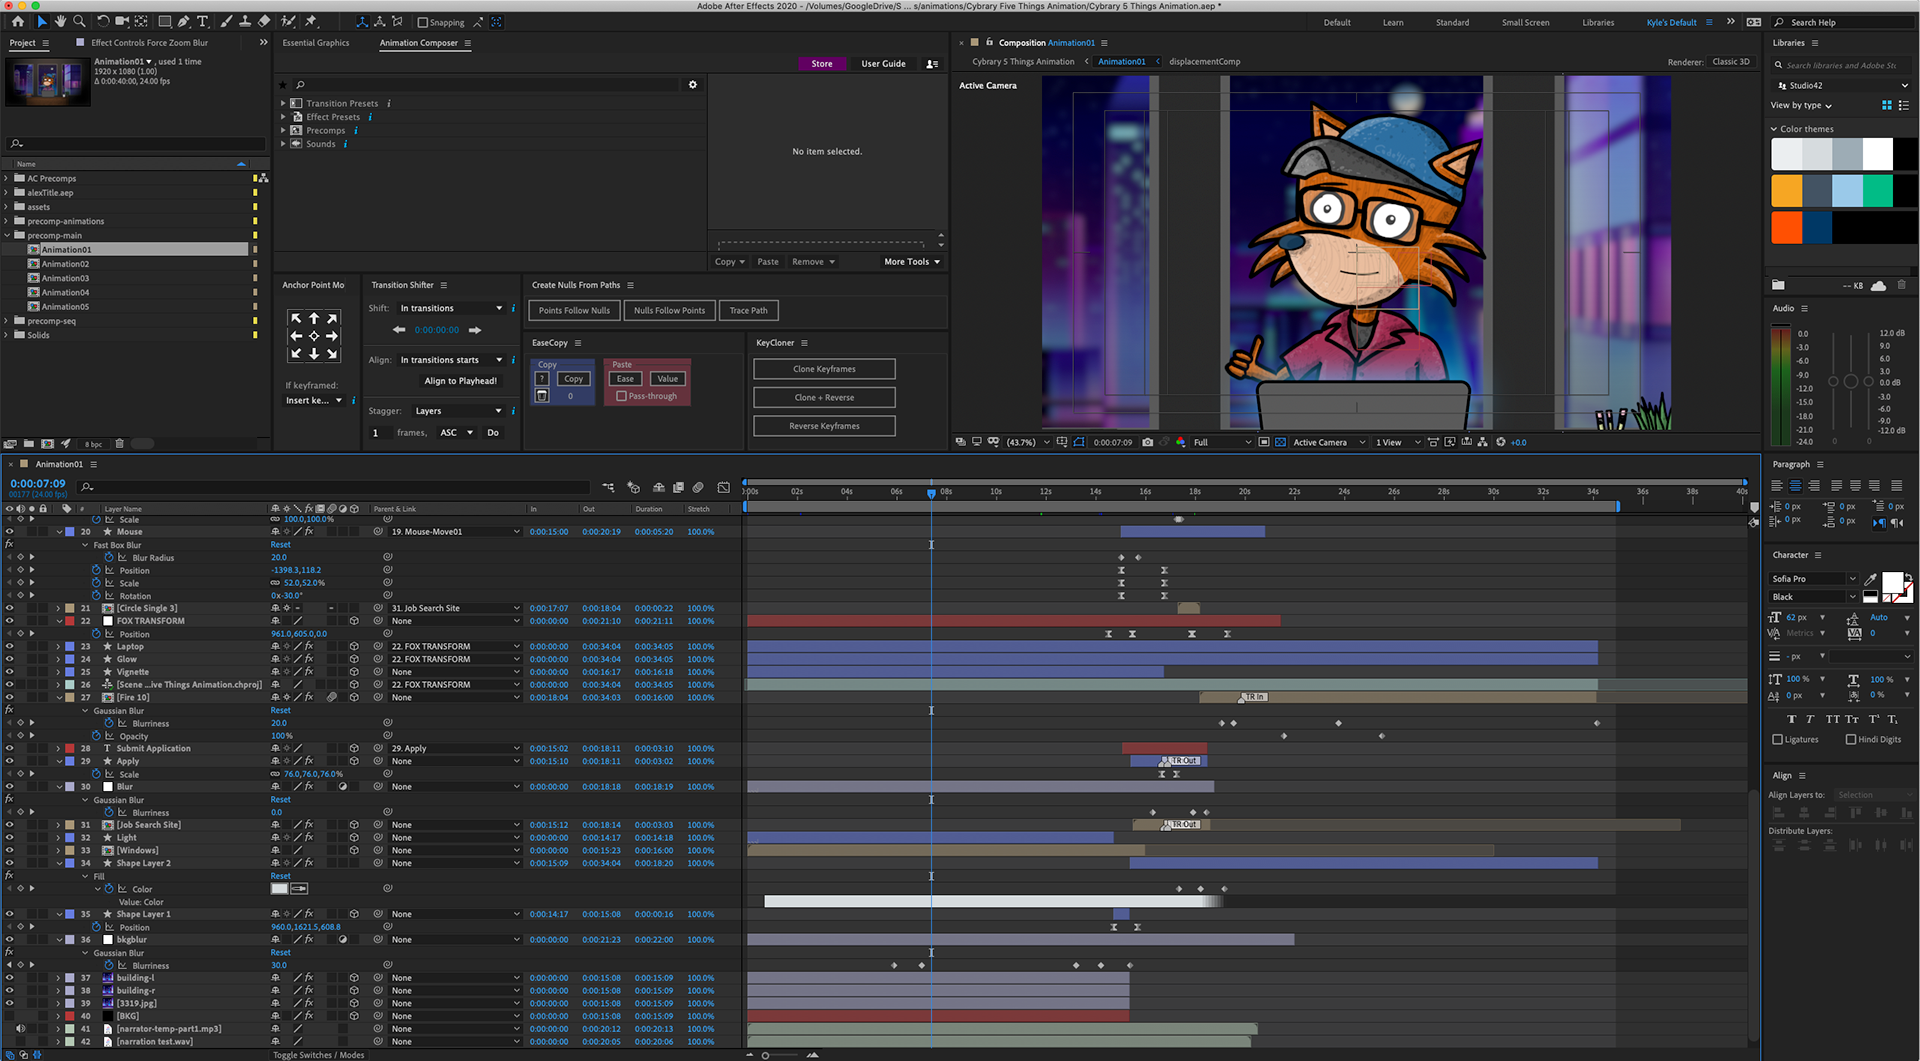Viewport: 1920px width, 1061px height.
Task: Click the Clone Keyframes button
Action: click(x=824, y=369)
